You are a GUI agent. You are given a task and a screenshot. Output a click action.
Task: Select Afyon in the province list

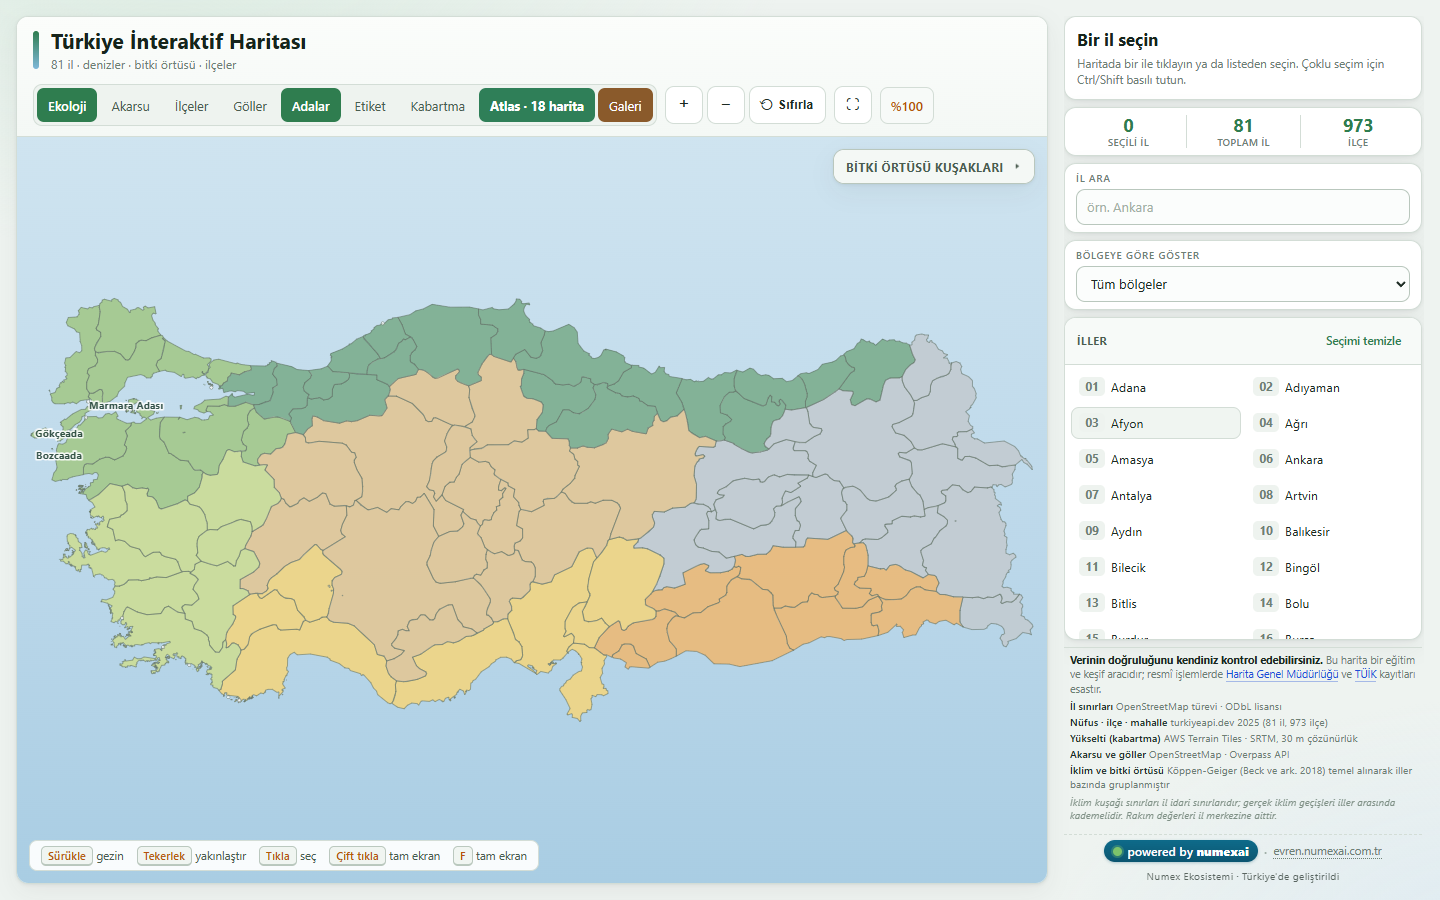click(1156, 423)
